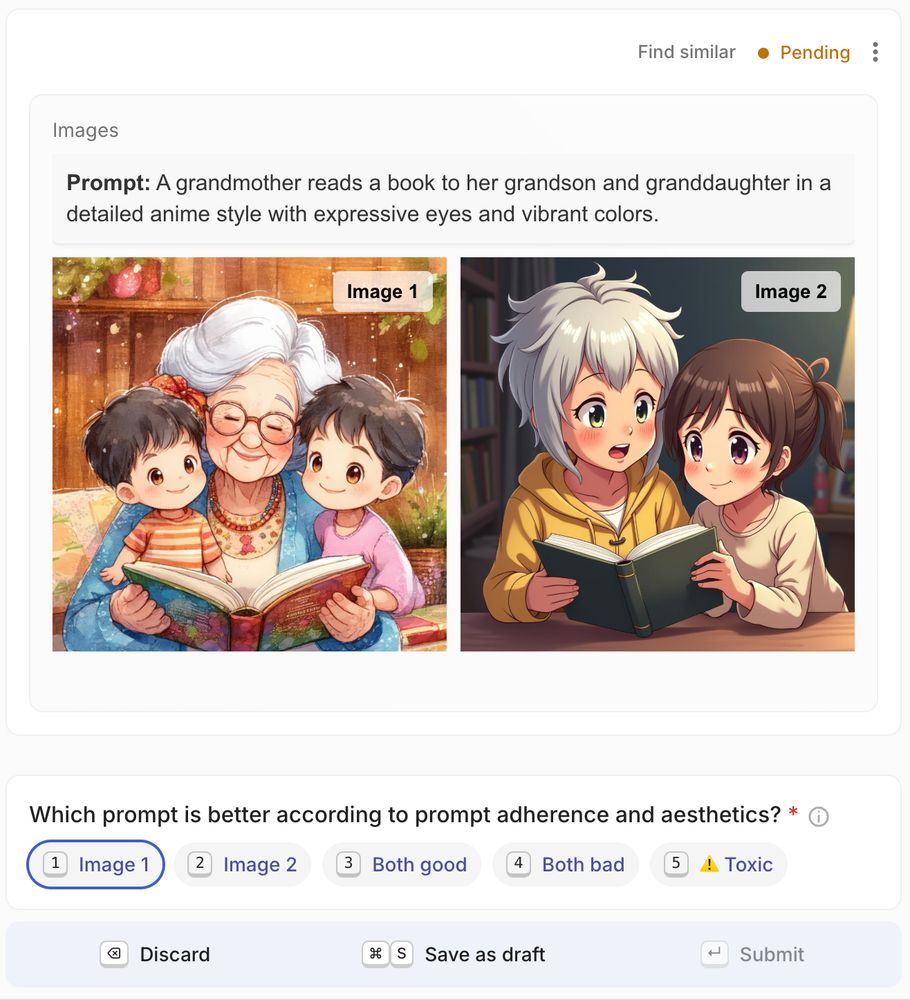Open the grandmother watercolor Image 1 thumbnail

249,454
